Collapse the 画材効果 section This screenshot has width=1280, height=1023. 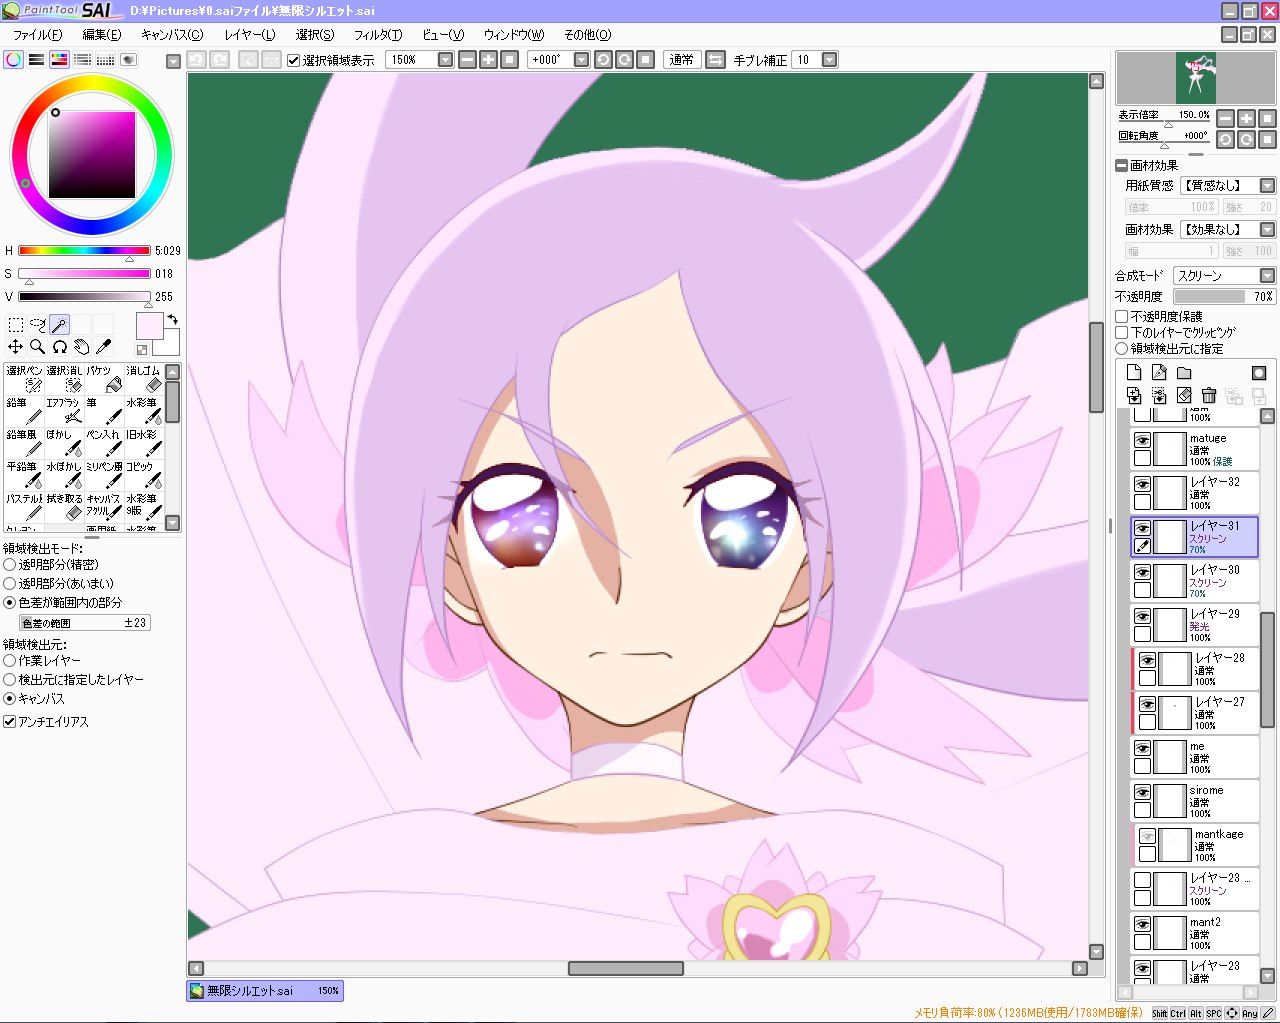[x=1122, y=166]
